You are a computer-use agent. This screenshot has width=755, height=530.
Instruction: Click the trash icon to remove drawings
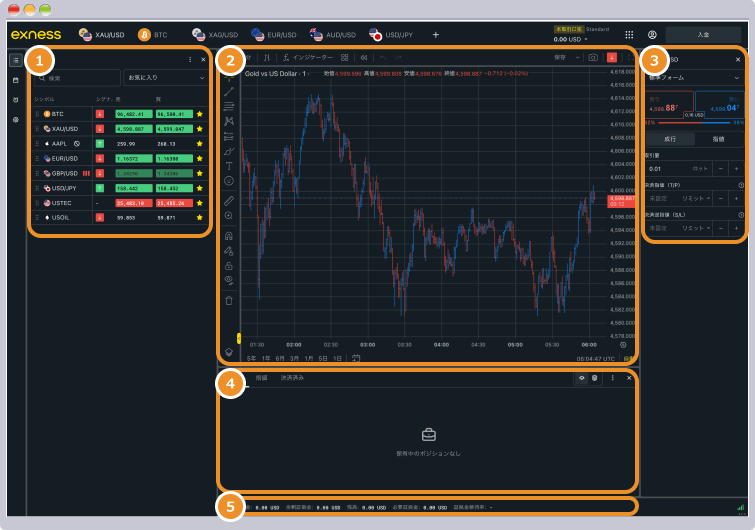tap(229, 300)
